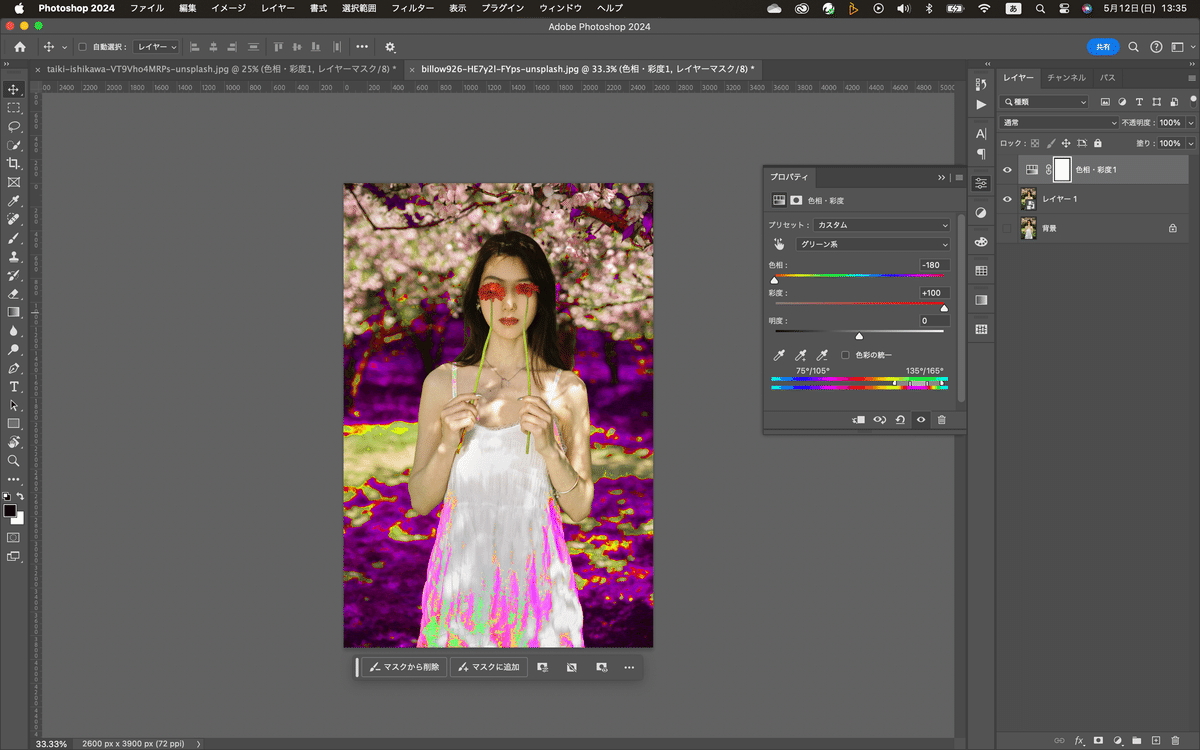
Task: Select the Horizontal Type tool
Action: pos(14,387)
